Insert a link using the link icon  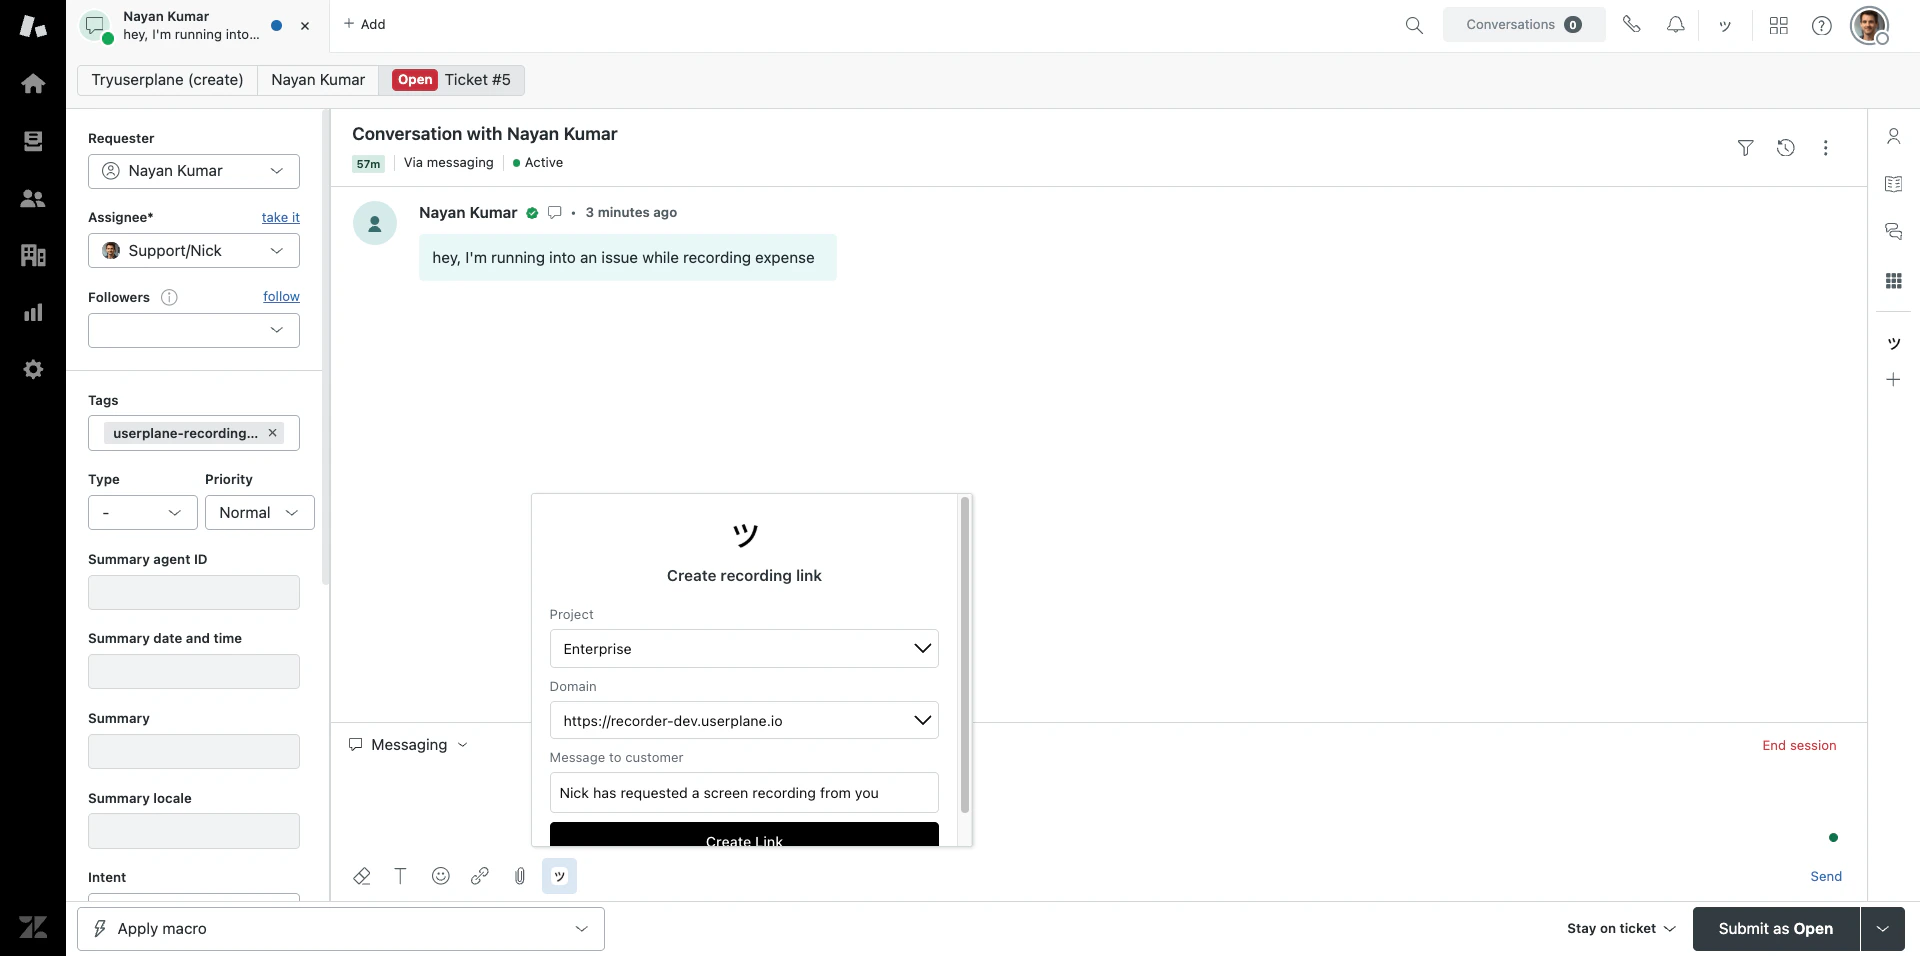click(x=480, y=876)
